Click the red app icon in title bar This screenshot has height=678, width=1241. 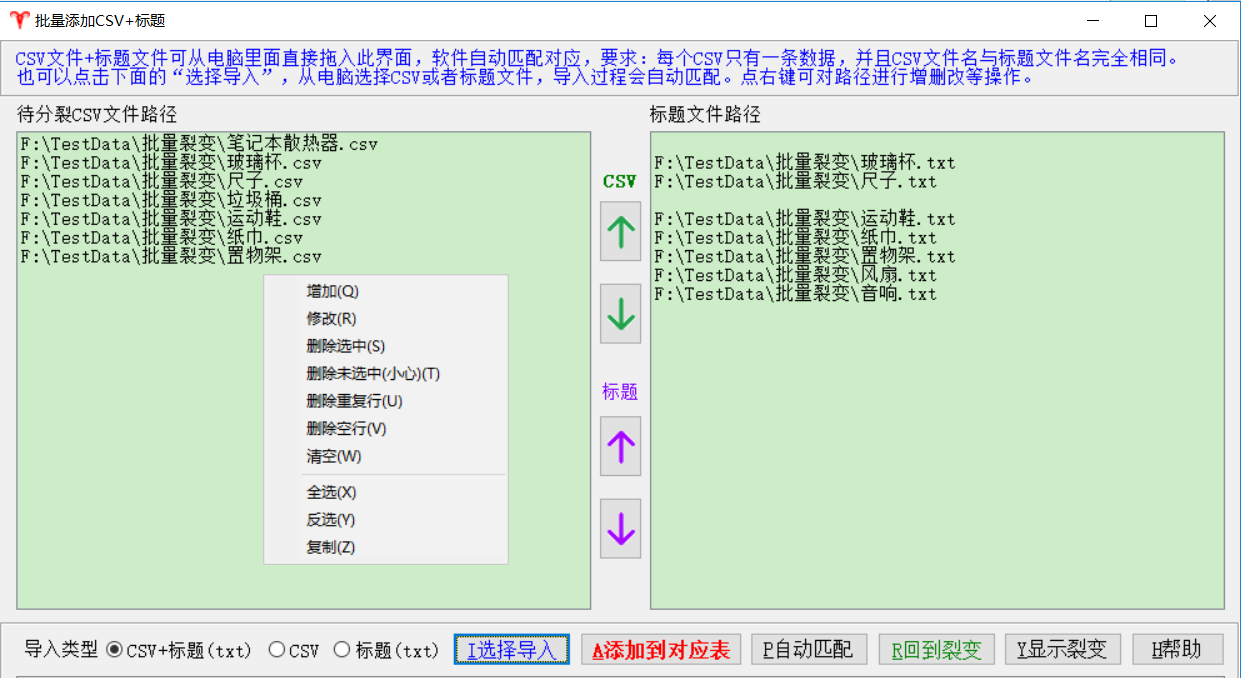(18, 20)
